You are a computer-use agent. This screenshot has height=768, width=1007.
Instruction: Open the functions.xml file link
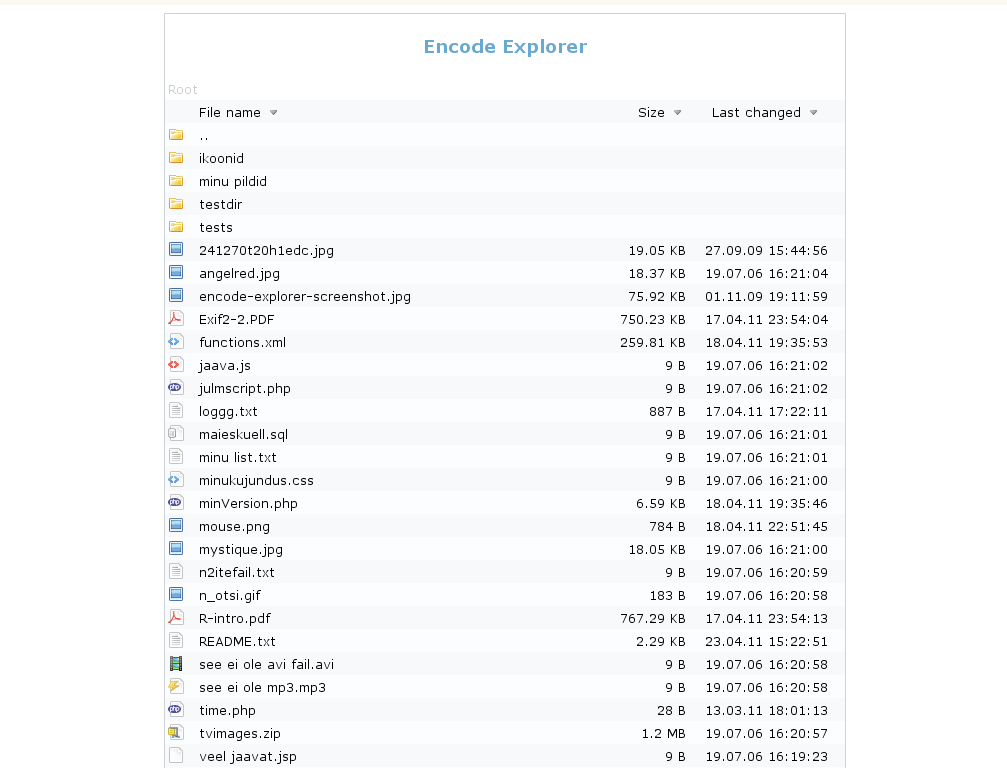[243, 342]
